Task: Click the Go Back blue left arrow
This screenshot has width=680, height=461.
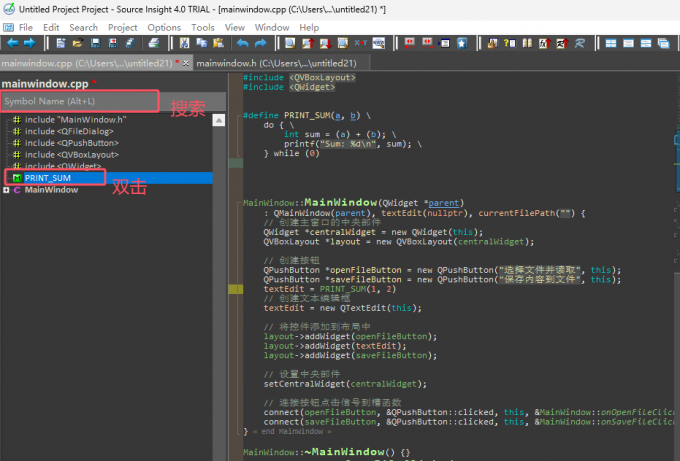Action: (x=13, y=43)
